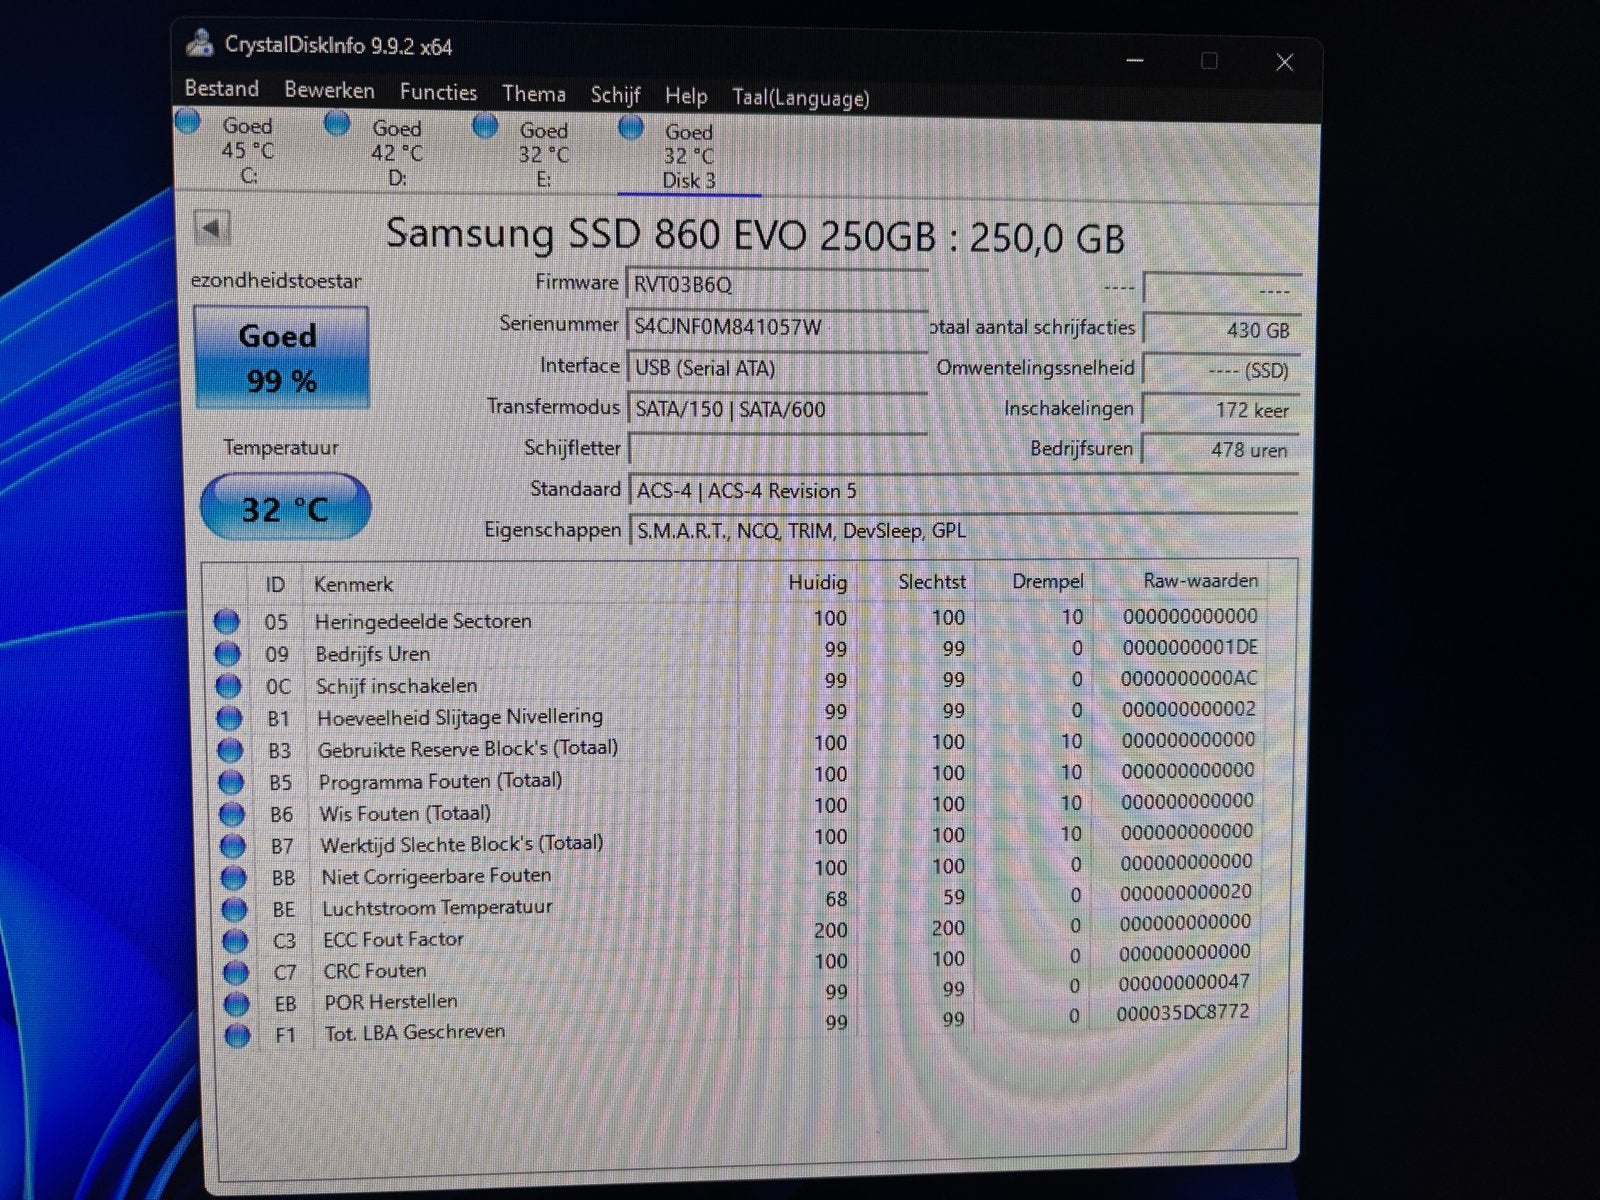Click status icon for Tot. LBA Geschreven row
Screen dimensions: 1600x1200
pyautogui.click(x=238, y=1035)
